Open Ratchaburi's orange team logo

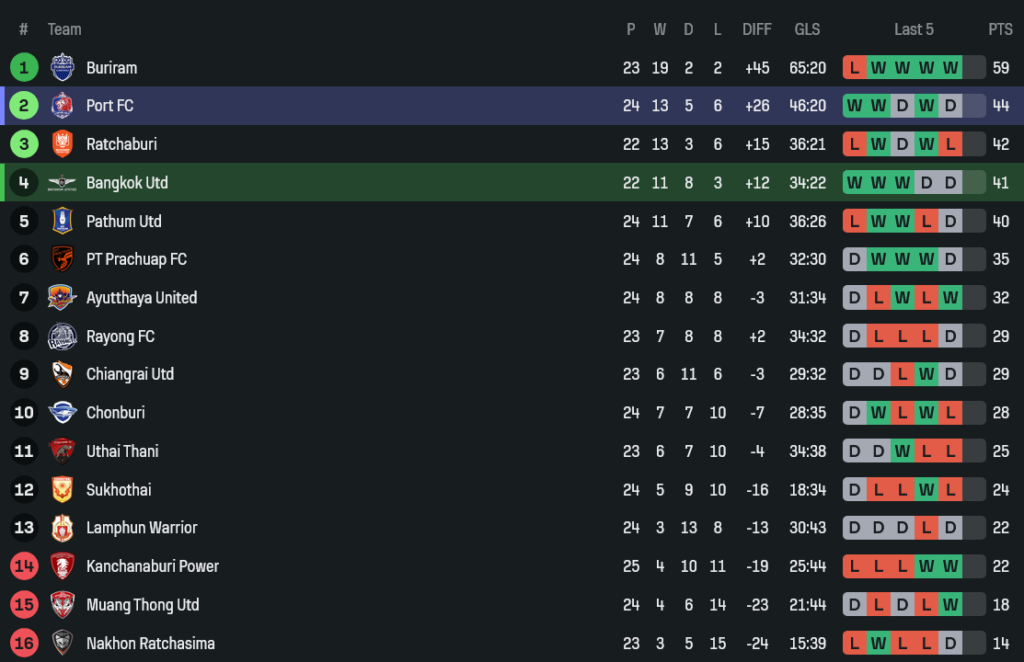tap(63, 144)
